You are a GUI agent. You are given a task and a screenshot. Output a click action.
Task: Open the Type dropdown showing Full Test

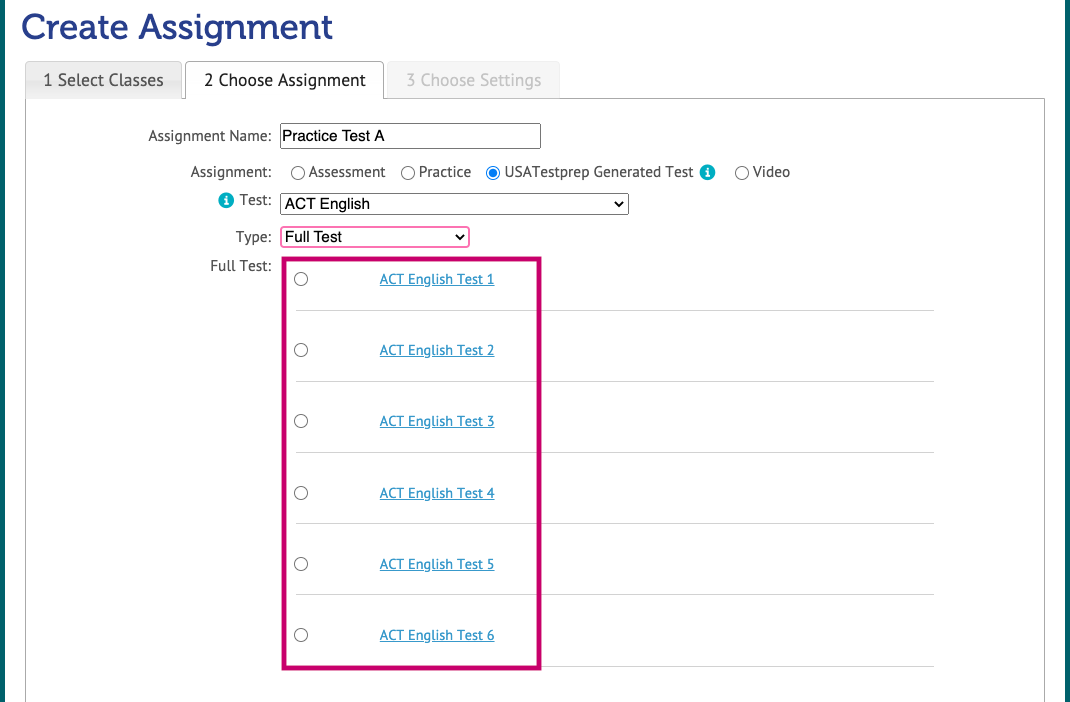[x=375, y=237]
